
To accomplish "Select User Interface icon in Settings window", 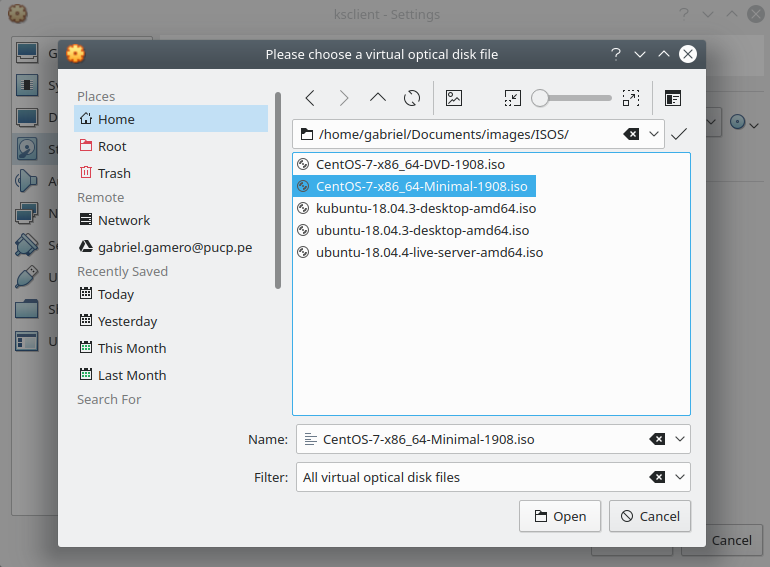I will (27, 341).
